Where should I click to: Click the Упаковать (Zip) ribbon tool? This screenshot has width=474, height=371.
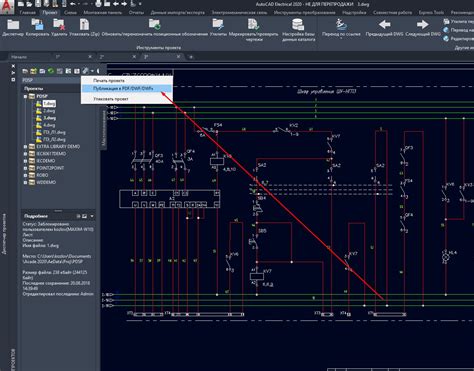[84, 27]
